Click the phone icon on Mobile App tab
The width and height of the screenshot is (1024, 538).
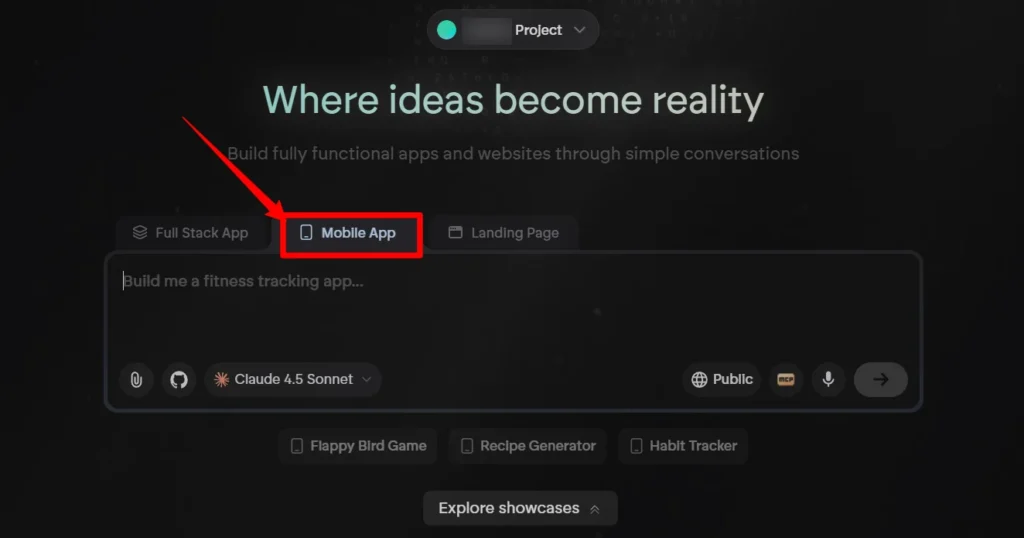[x=306, y=232]
